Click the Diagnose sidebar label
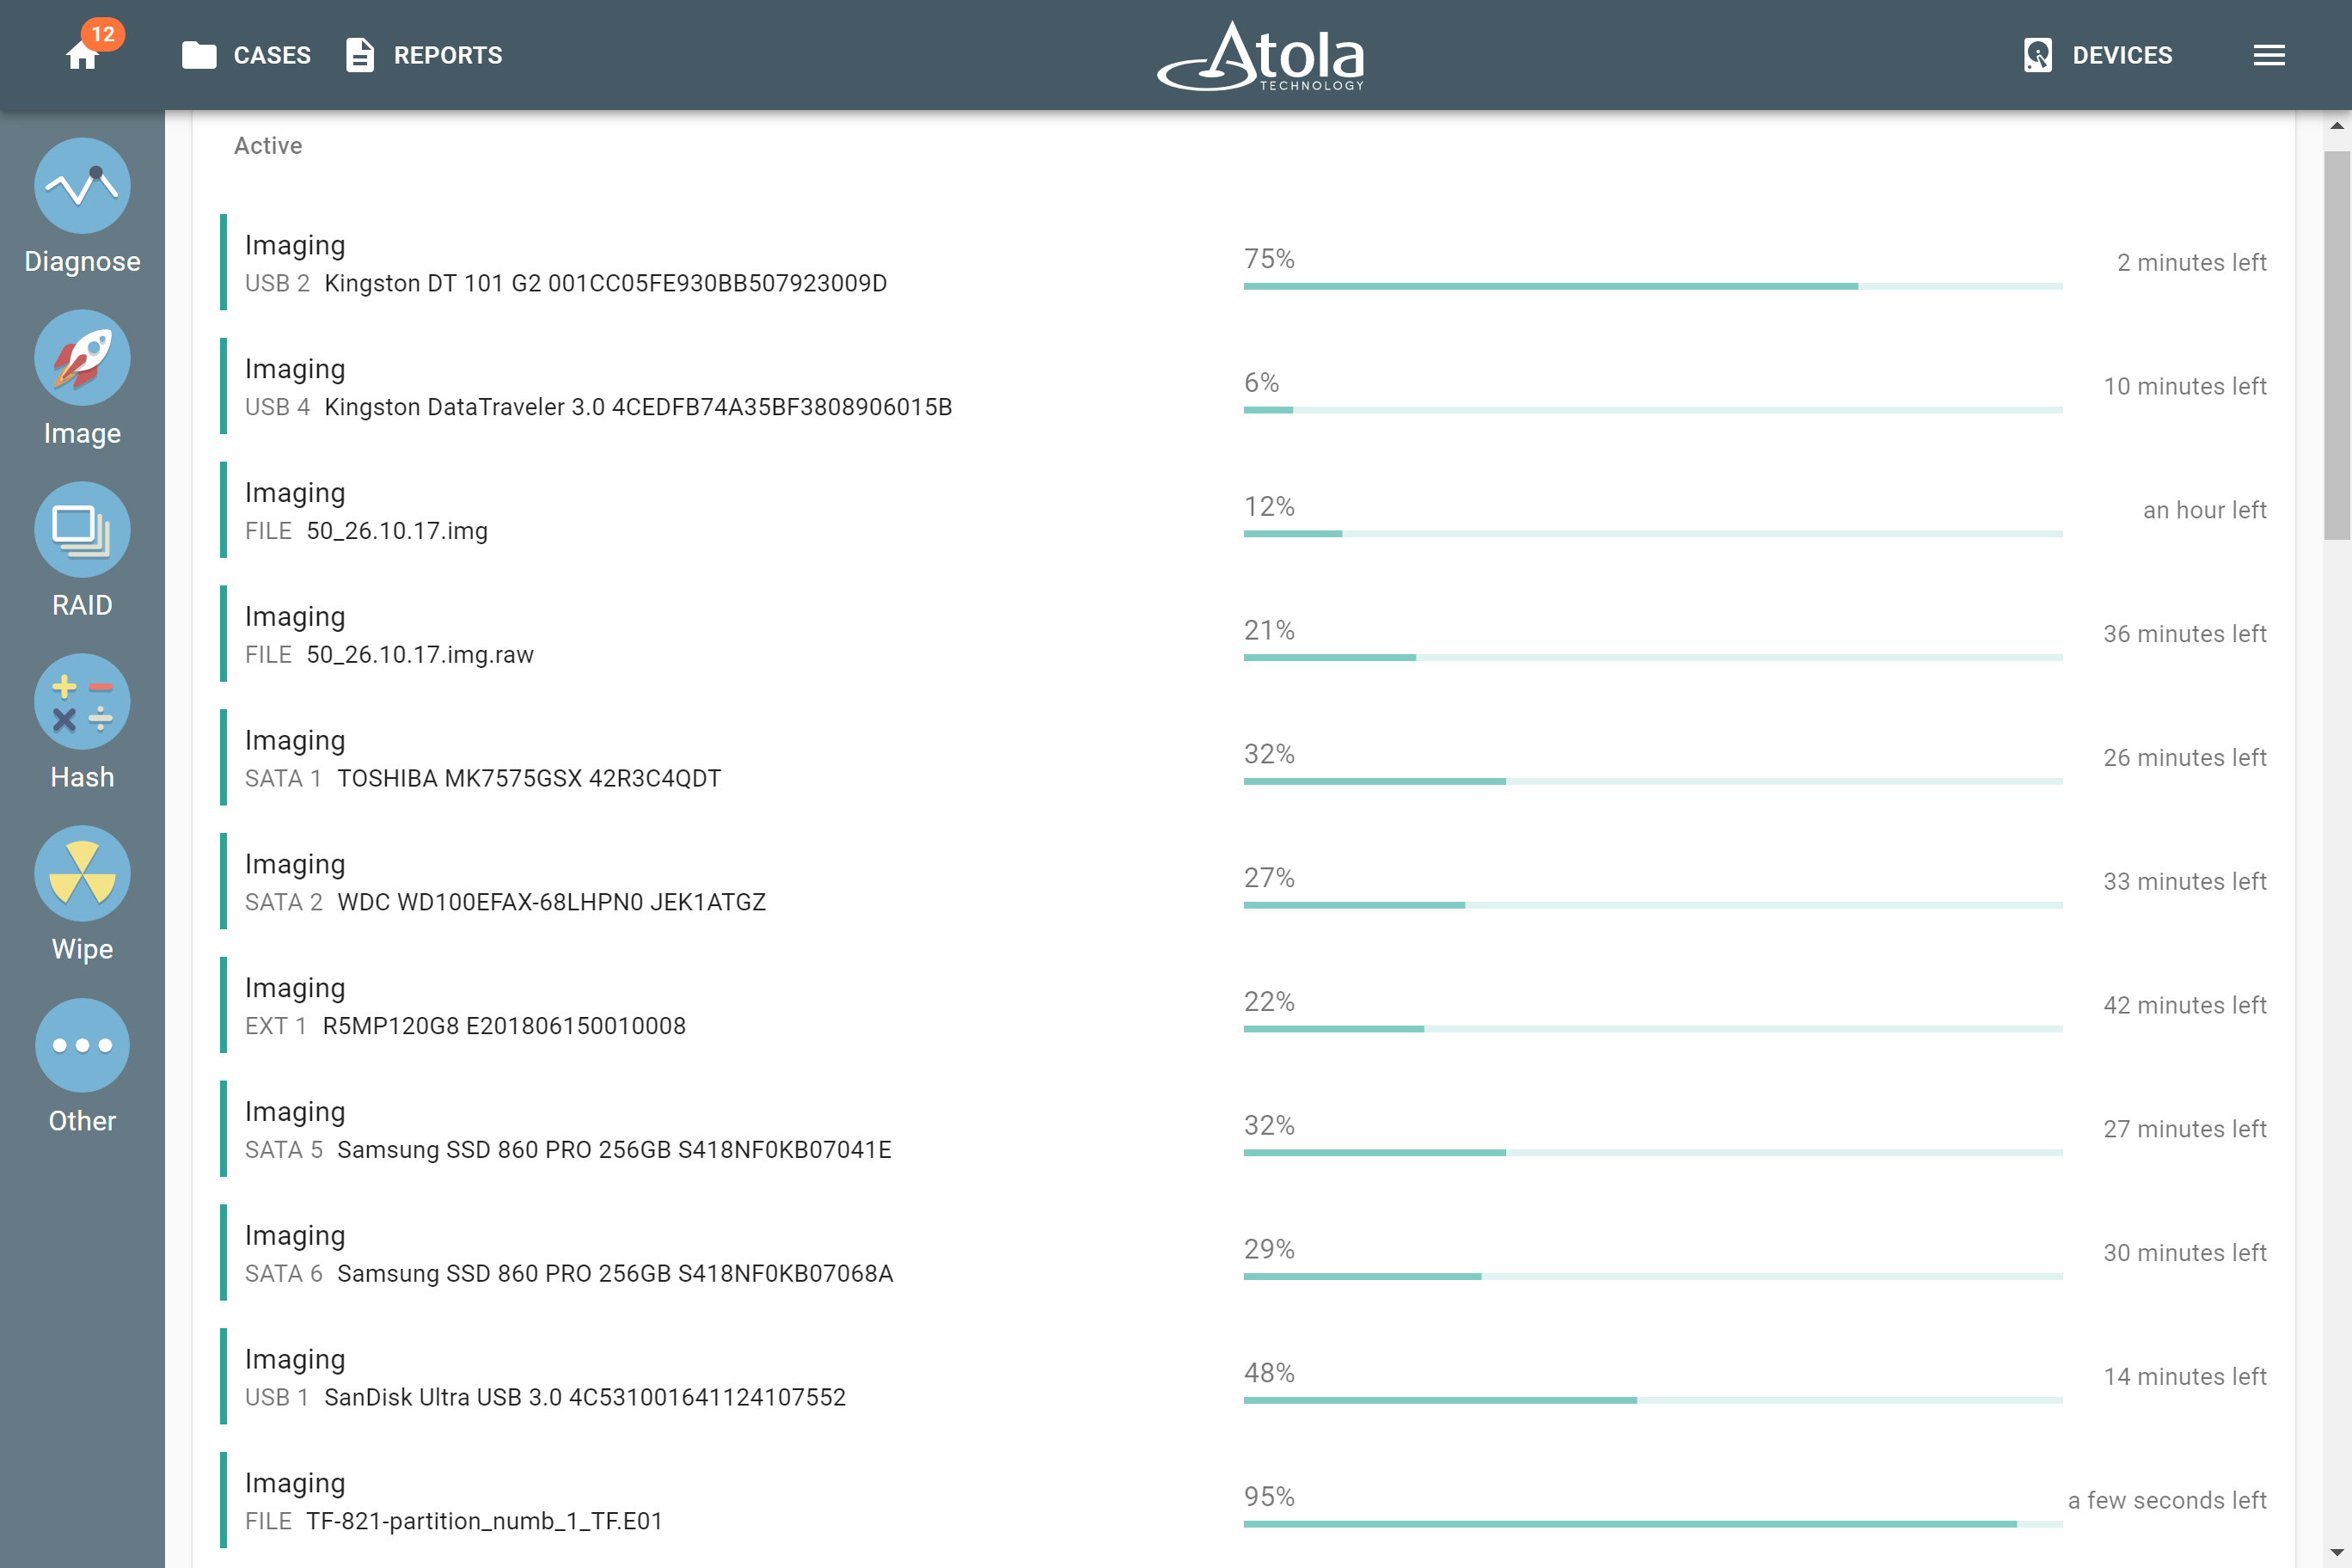The width and height of the screenshot is (2352, 1568). click(x=82, y=261)
